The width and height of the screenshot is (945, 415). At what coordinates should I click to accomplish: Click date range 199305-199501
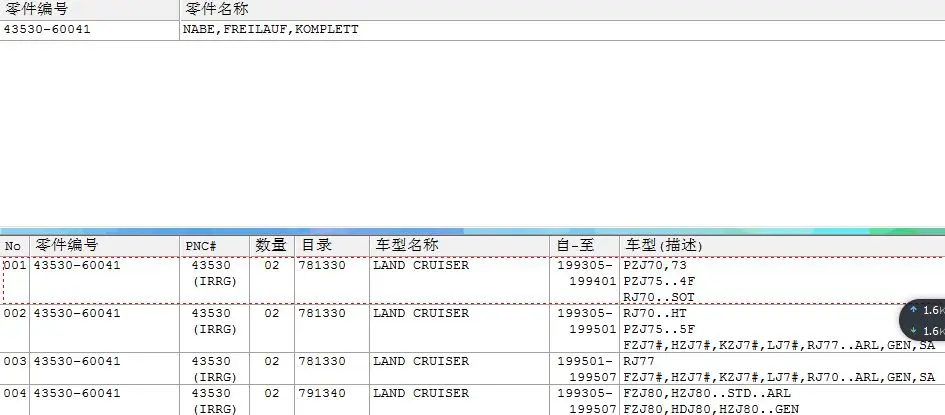tap(586, 321)
